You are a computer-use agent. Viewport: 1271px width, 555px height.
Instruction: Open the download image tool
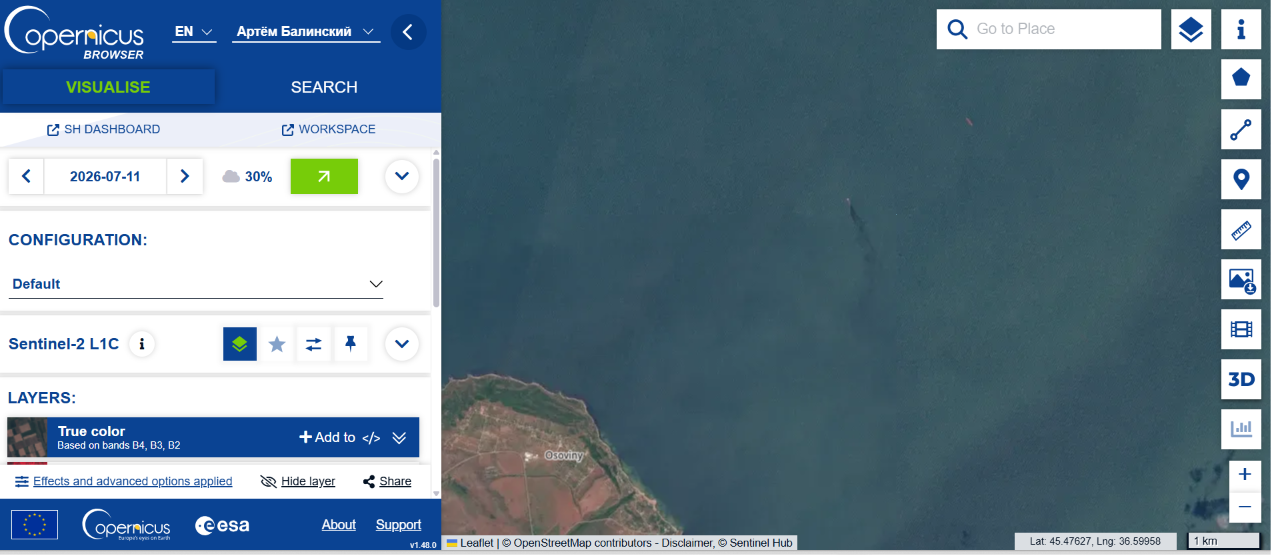click(x=1241, y=279)
